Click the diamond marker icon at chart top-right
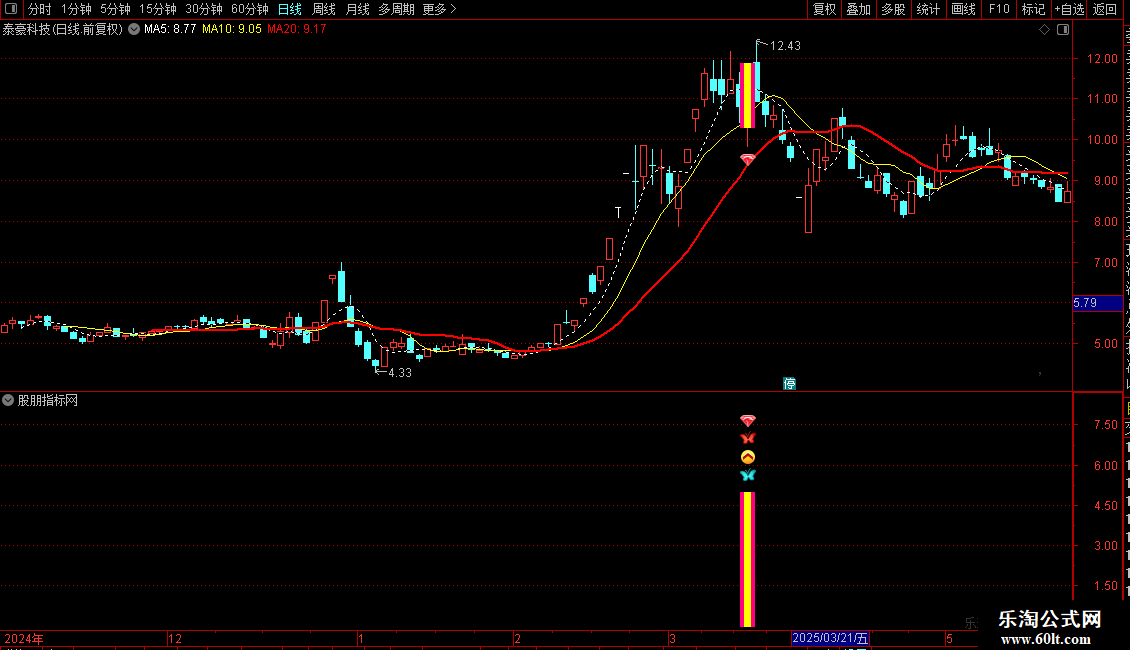This screenshot has height=650, width=1130. click(1044, 30)
